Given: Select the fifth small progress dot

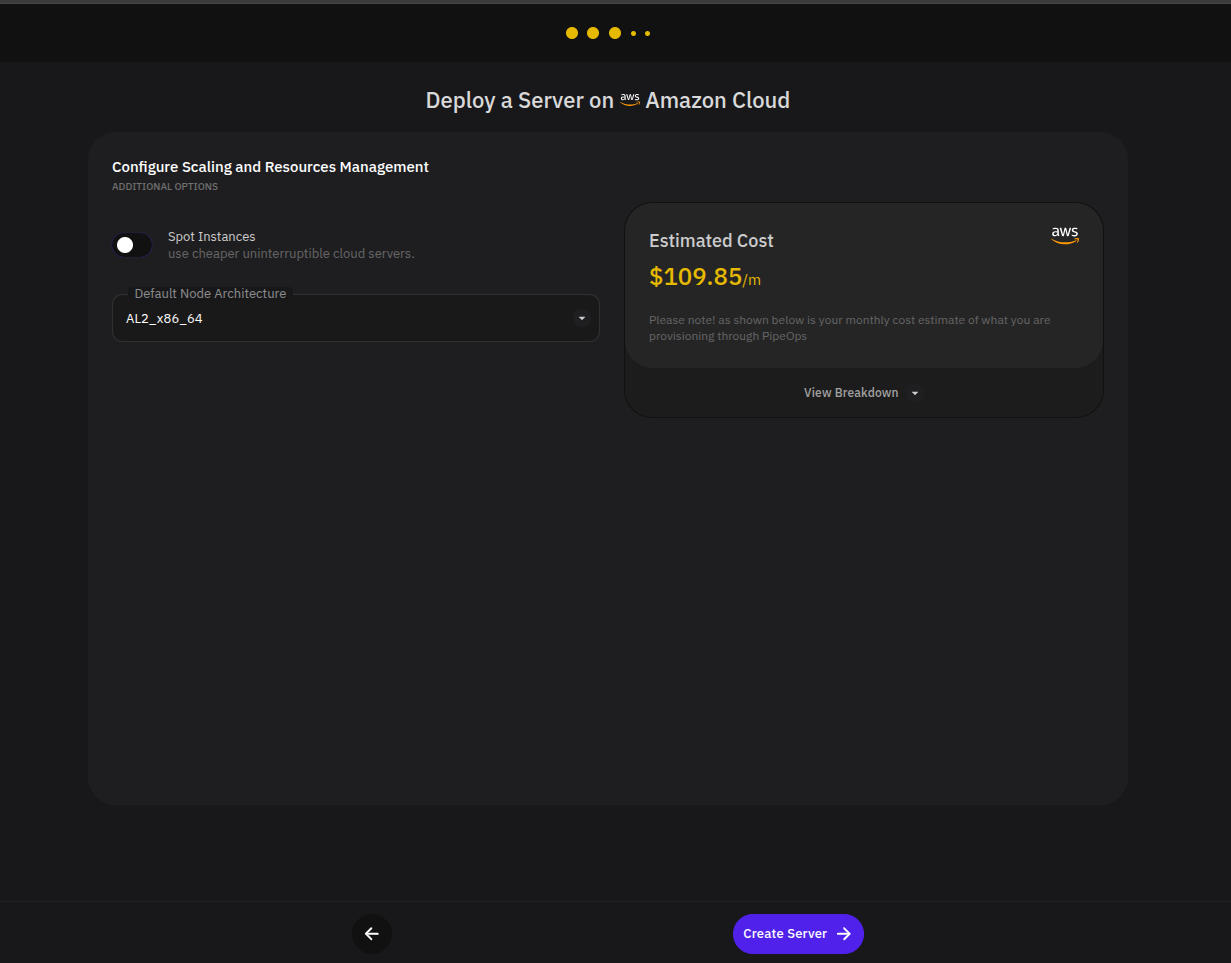Looking at the screenshot, I should point(647,33).
